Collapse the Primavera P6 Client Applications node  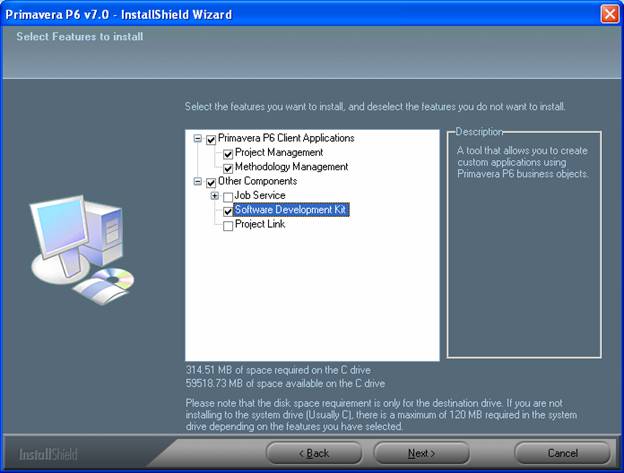click(x=197, y=138)
